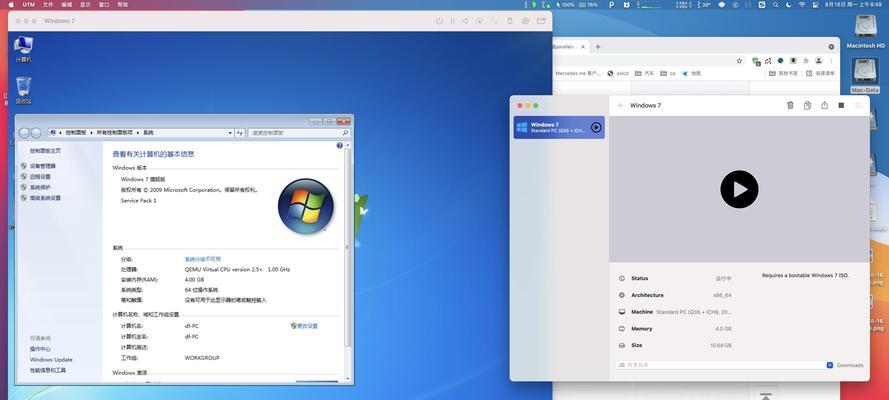Stop the VM with the square stop icon
Image resolution: width=889 pixels, height=400 pixels.
(x=841, y=105)
